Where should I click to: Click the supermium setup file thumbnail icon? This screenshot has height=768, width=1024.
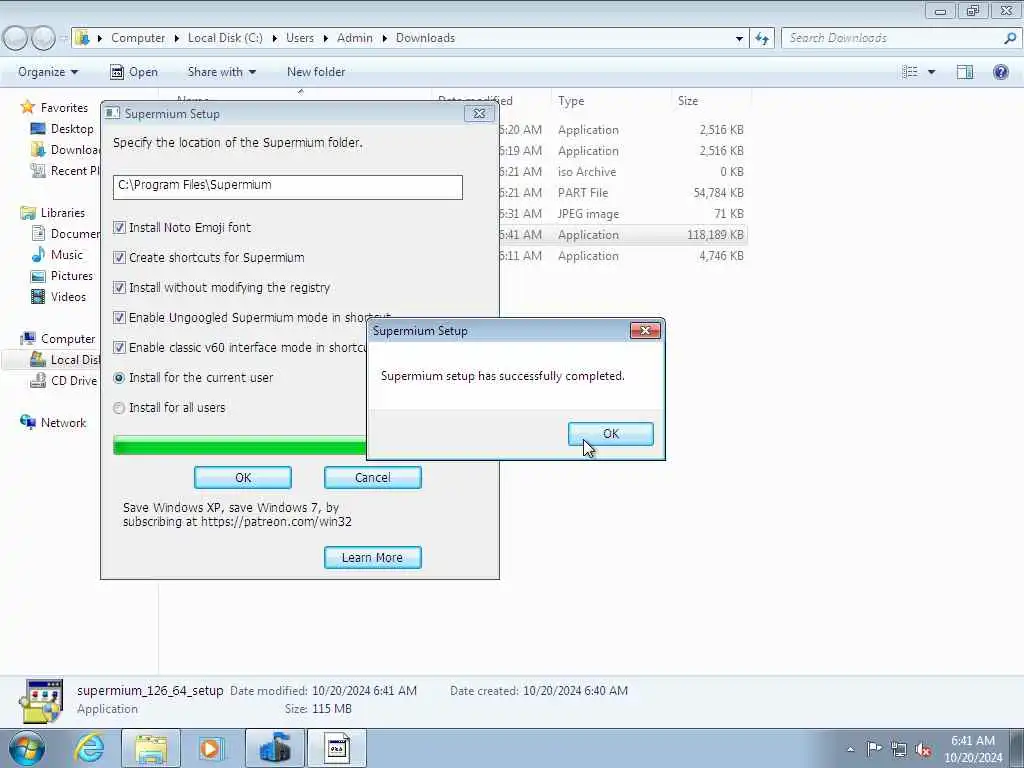pos(41,700)
